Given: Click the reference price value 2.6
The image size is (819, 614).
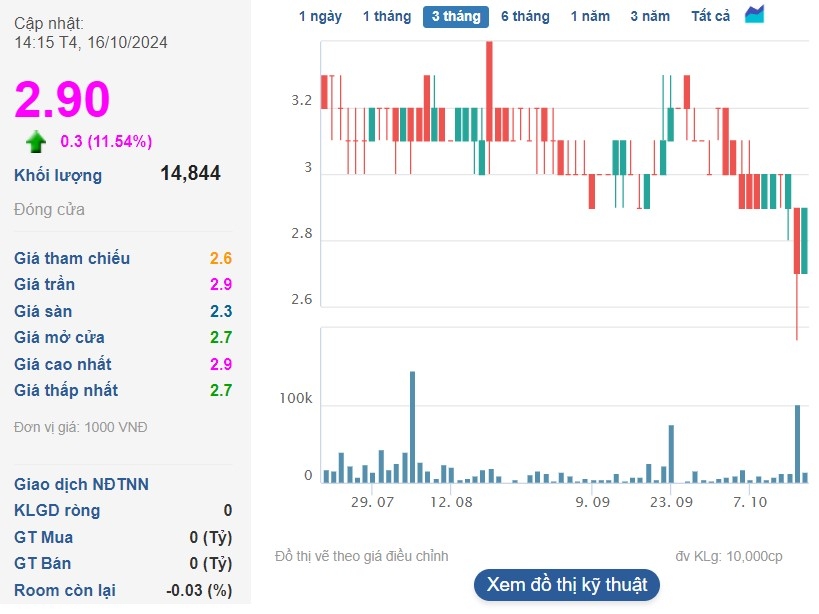Looking at the screenshot, I should 221,258.
